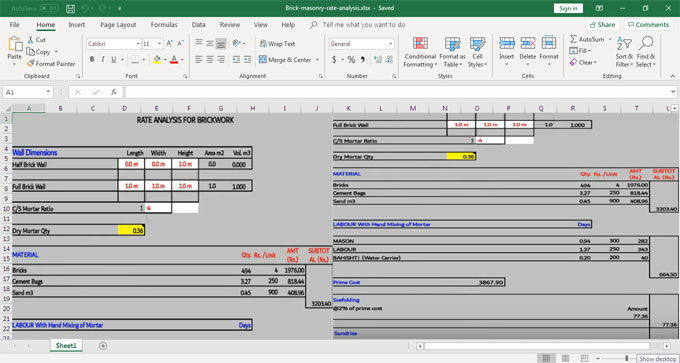Open the font size dropdown
This screenshot has height=363, width=680.
point(160,44)
